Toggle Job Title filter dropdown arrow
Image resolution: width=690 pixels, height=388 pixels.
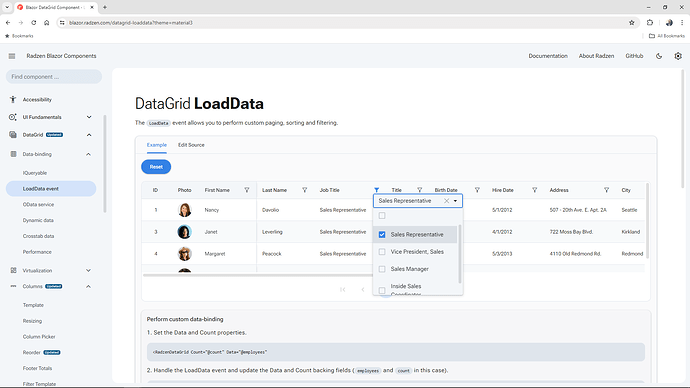click(455, 201)
